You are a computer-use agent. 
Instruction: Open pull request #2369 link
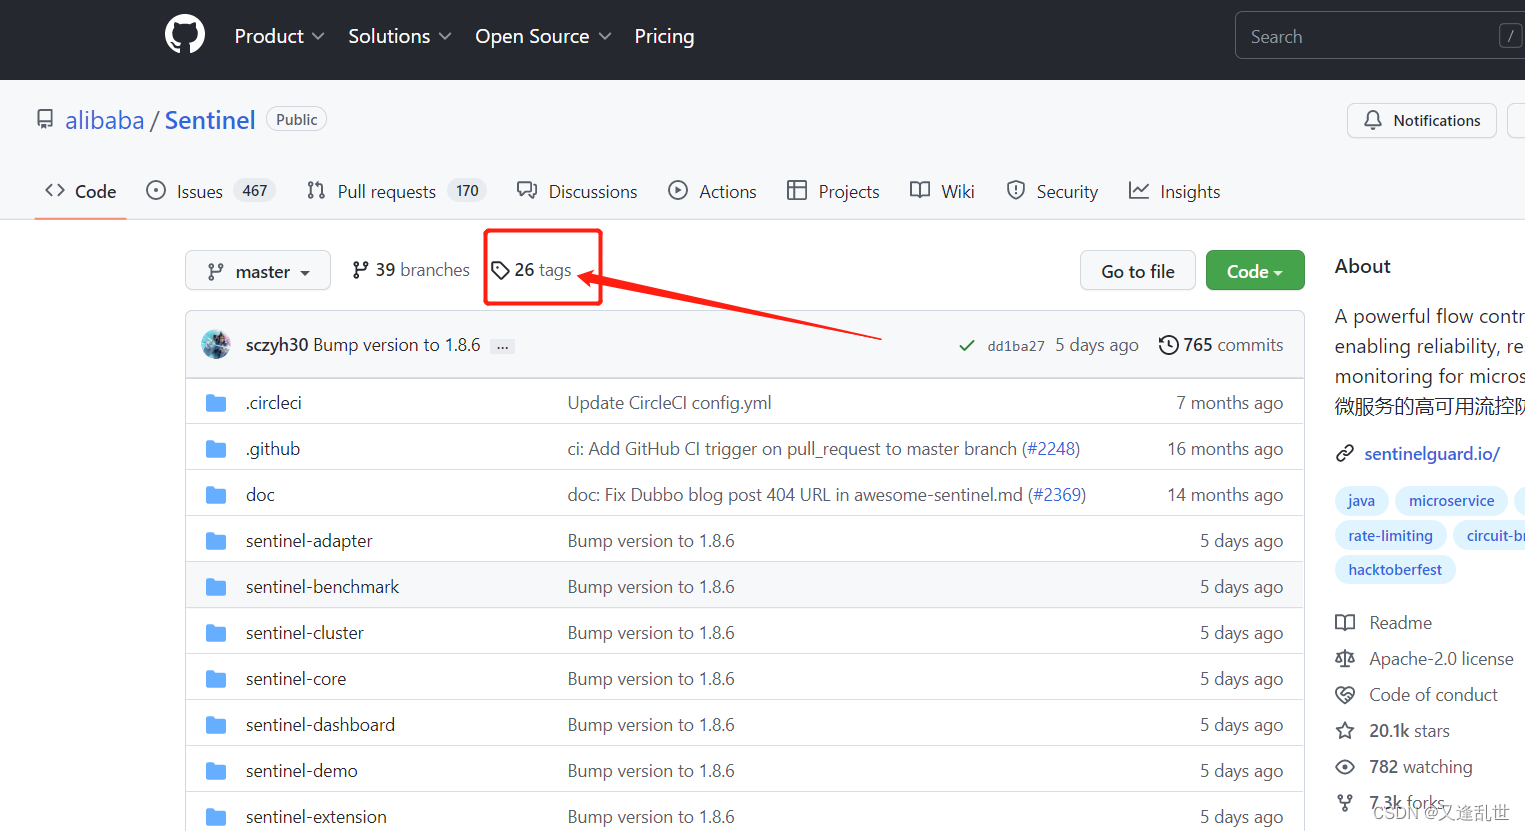pyautogui.click(x=1057, y=495)
